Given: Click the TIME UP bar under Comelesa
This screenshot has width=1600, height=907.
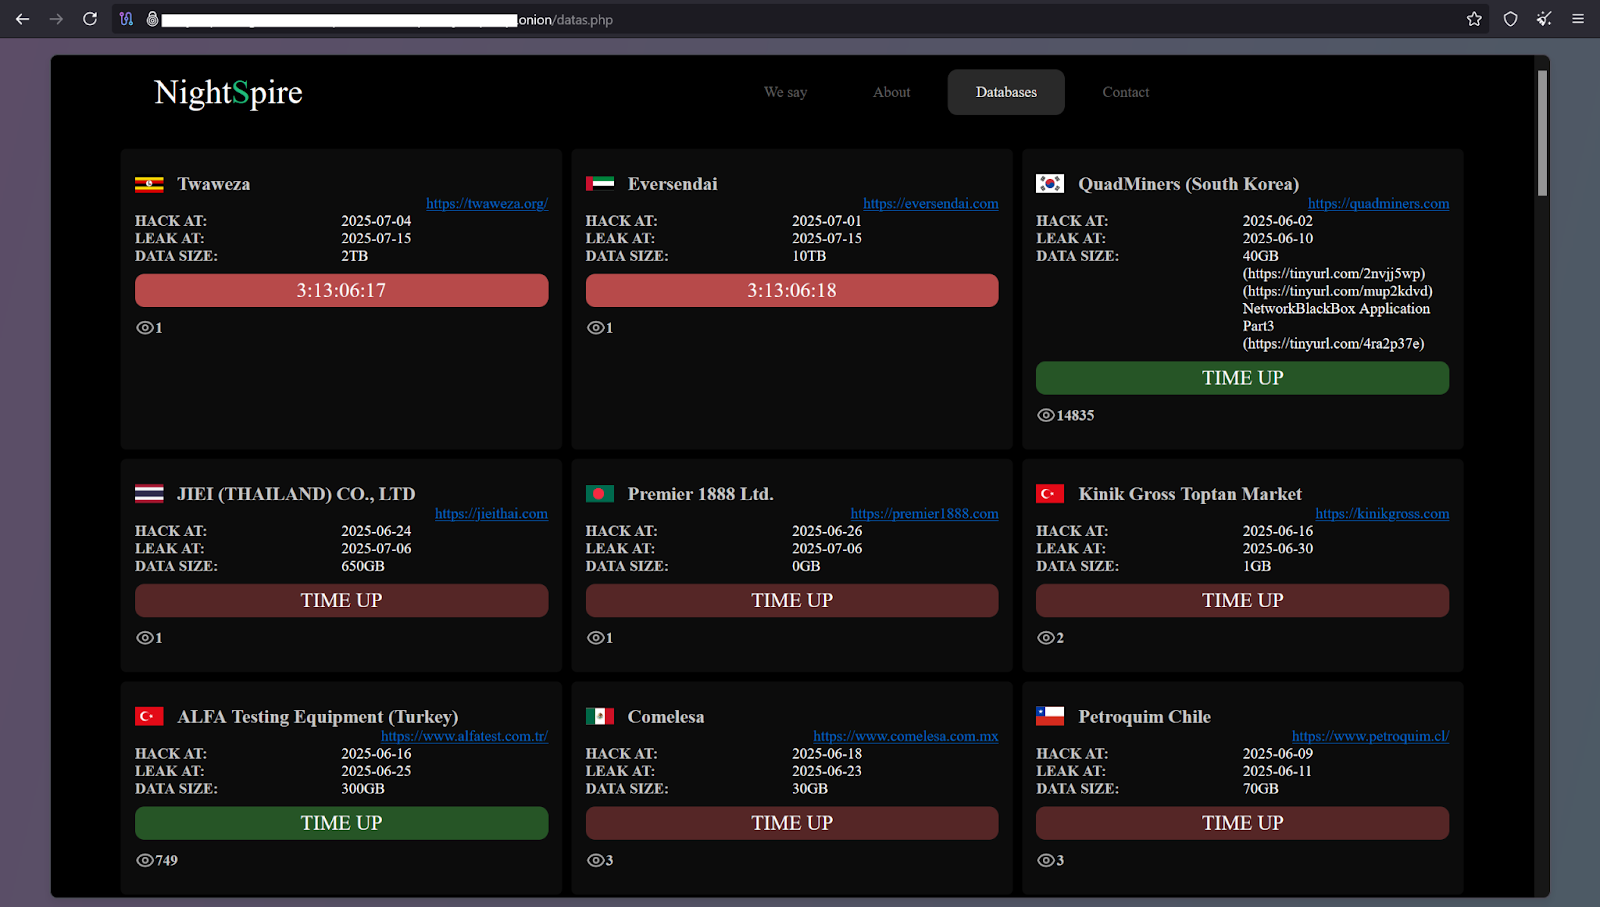Looking at the screenshot, I should pos(792,823).
